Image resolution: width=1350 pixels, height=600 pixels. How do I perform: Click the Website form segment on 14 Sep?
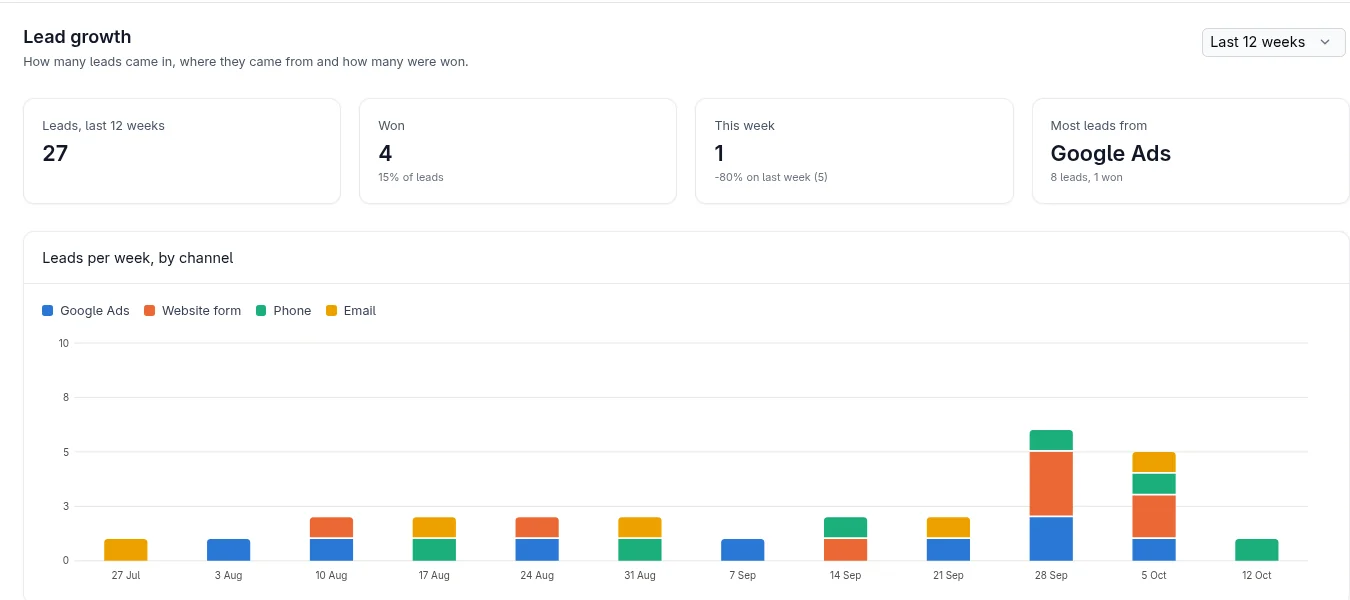846,550
